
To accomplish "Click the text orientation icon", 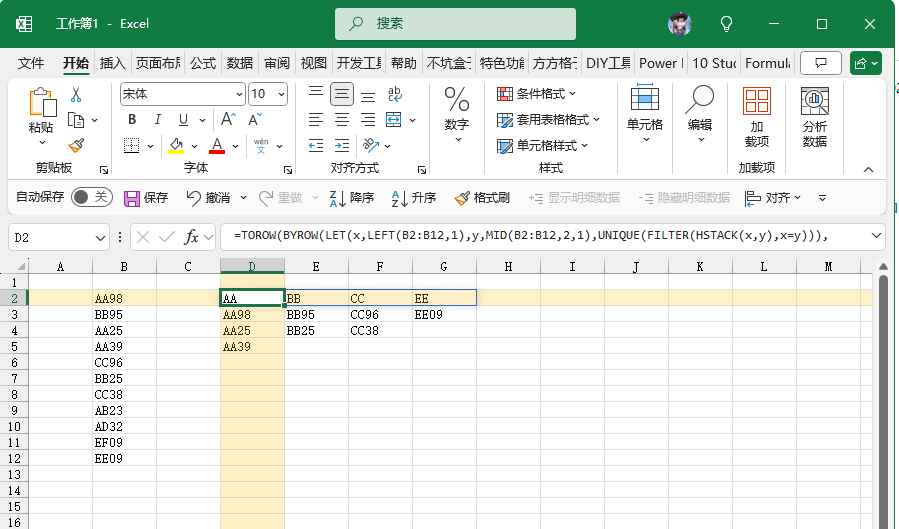I will 371,146.
